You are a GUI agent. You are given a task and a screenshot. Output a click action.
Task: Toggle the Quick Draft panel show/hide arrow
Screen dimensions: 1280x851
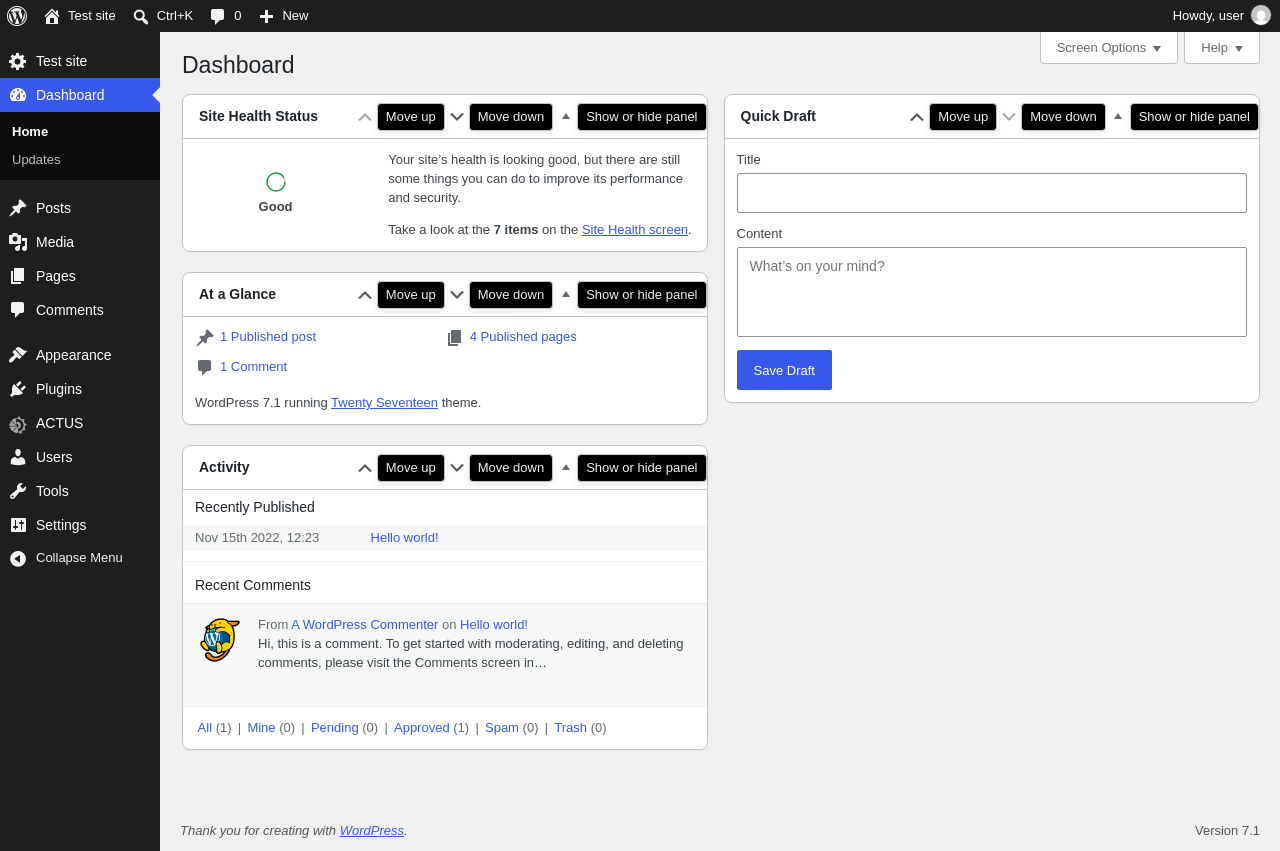1118,116
